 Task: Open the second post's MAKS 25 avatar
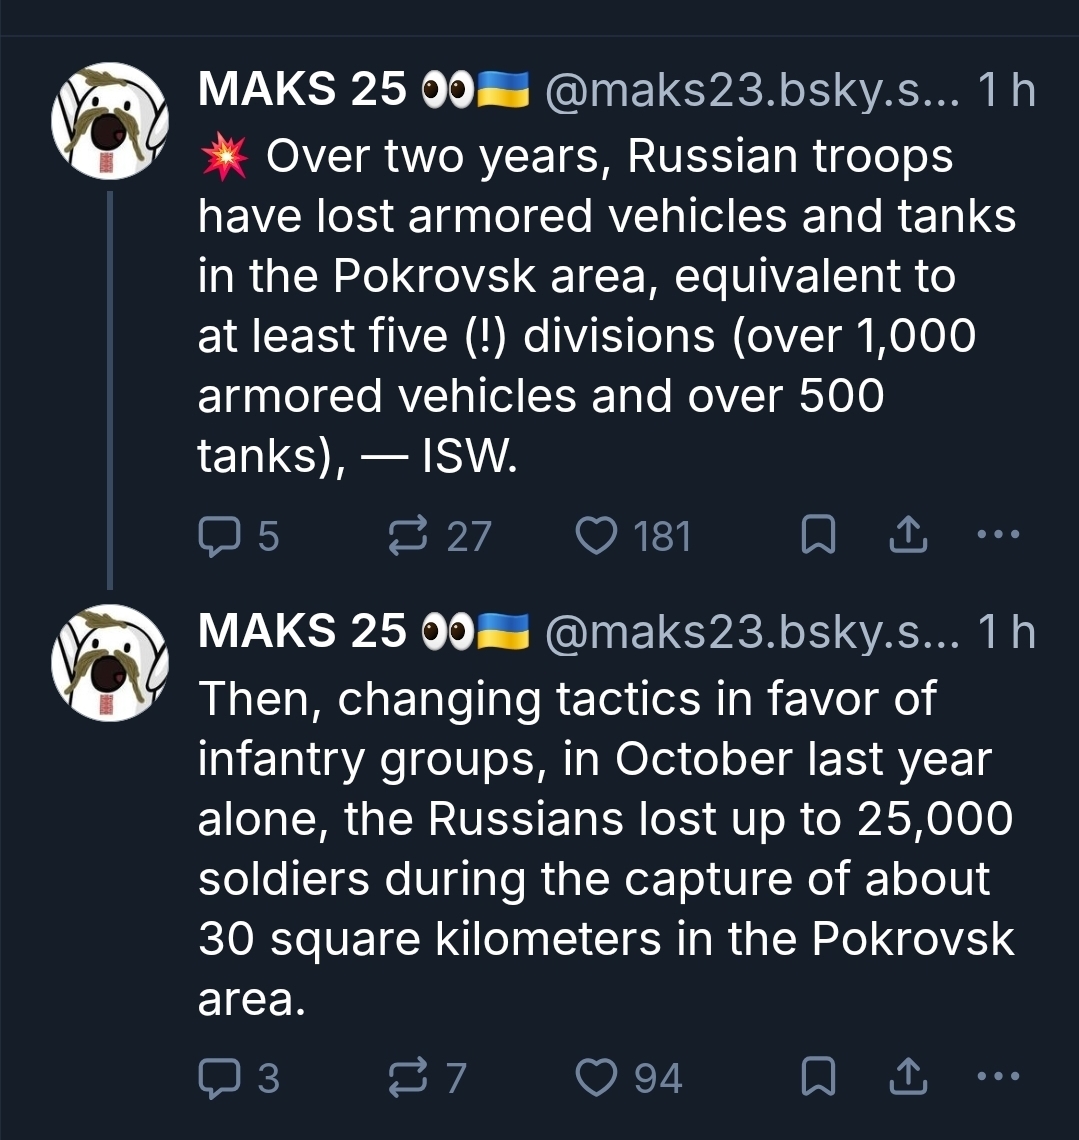point(110,662)
